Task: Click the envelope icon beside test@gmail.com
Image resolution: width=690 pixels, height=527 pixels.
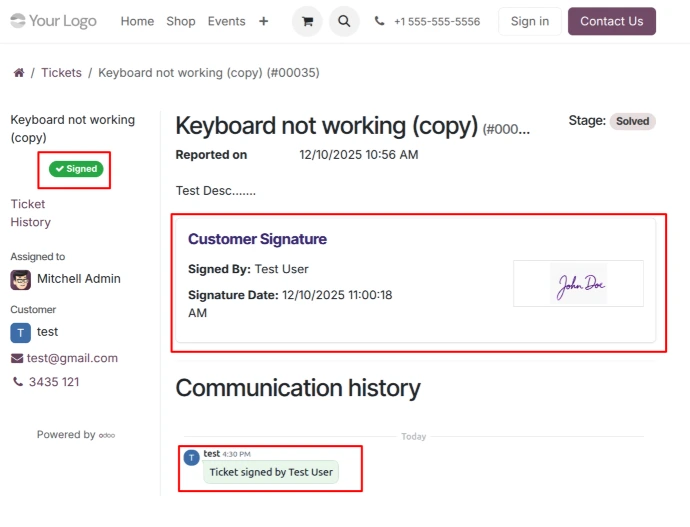Action: 17,358
